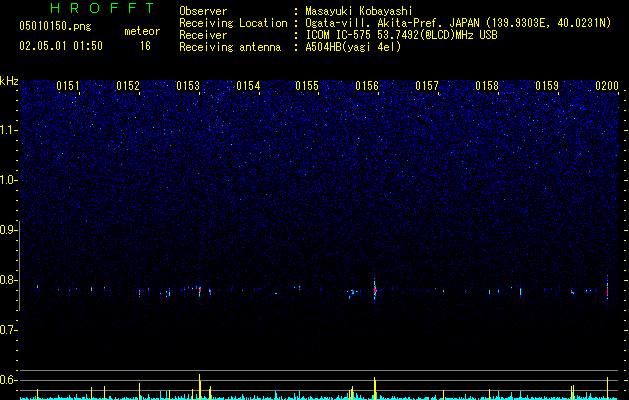Click the 0155 time marker
This screenshot has width=629, height=400.
(307, 86)
